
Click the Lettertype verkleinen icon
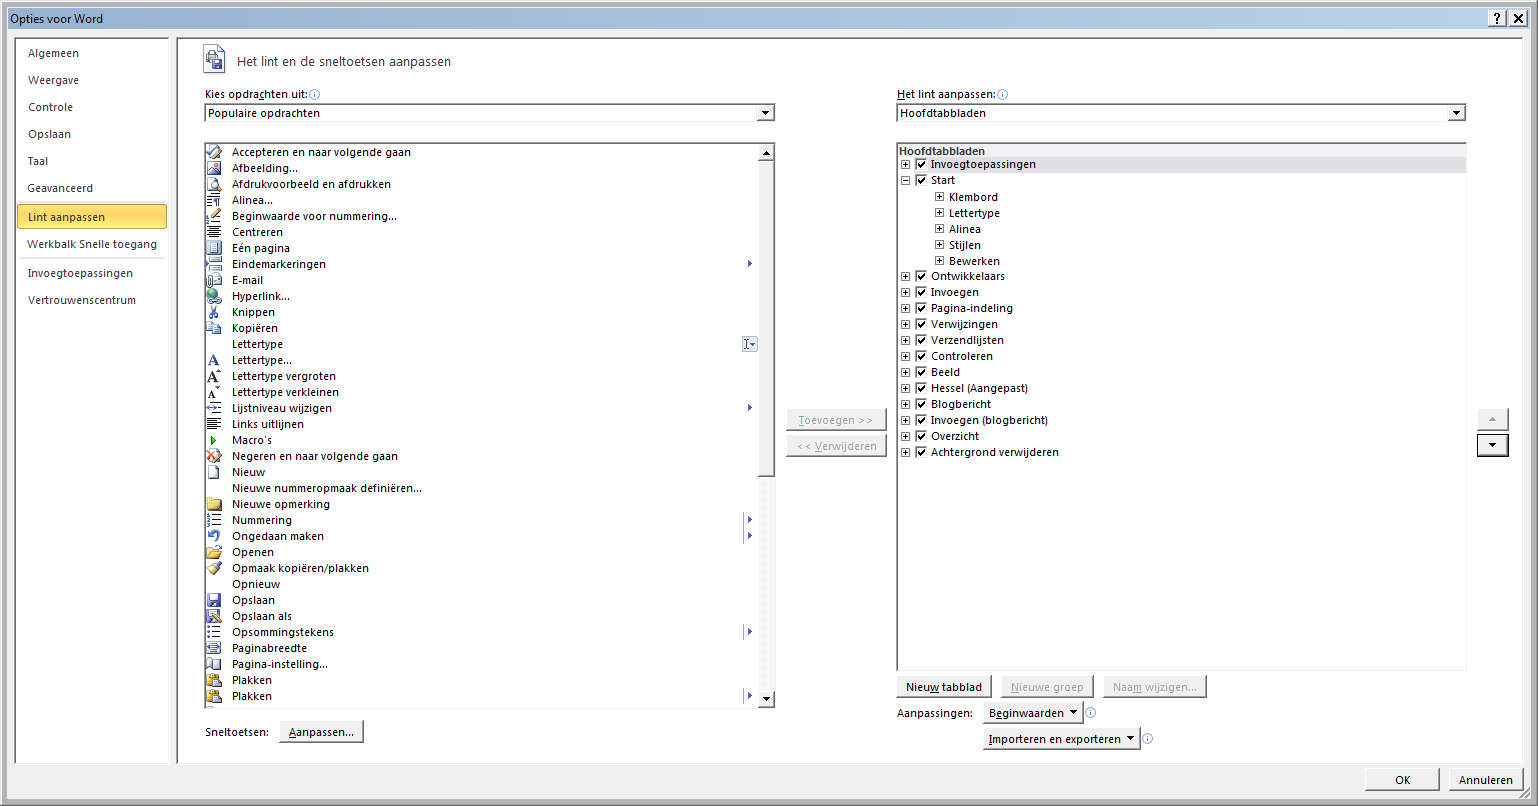pos(213,392)
